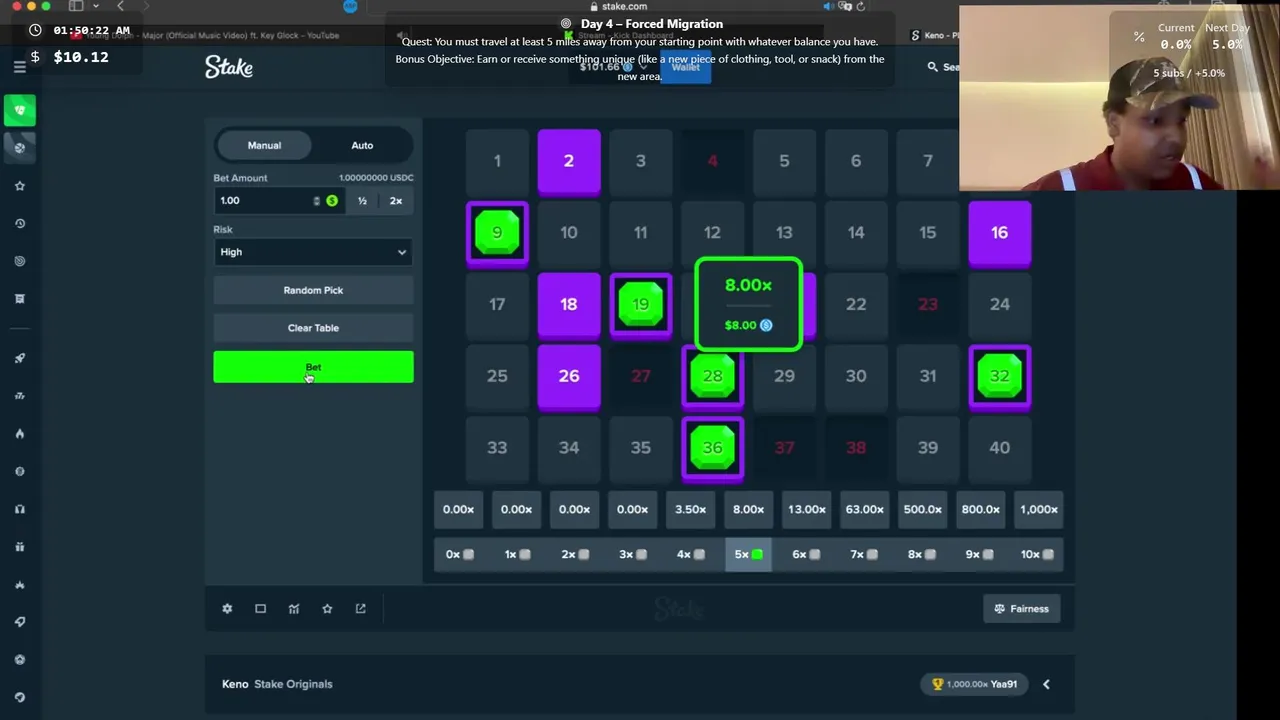
Task: Click the 13.00x payout chip
Action: pyautogui.click(x=806, y=509)
